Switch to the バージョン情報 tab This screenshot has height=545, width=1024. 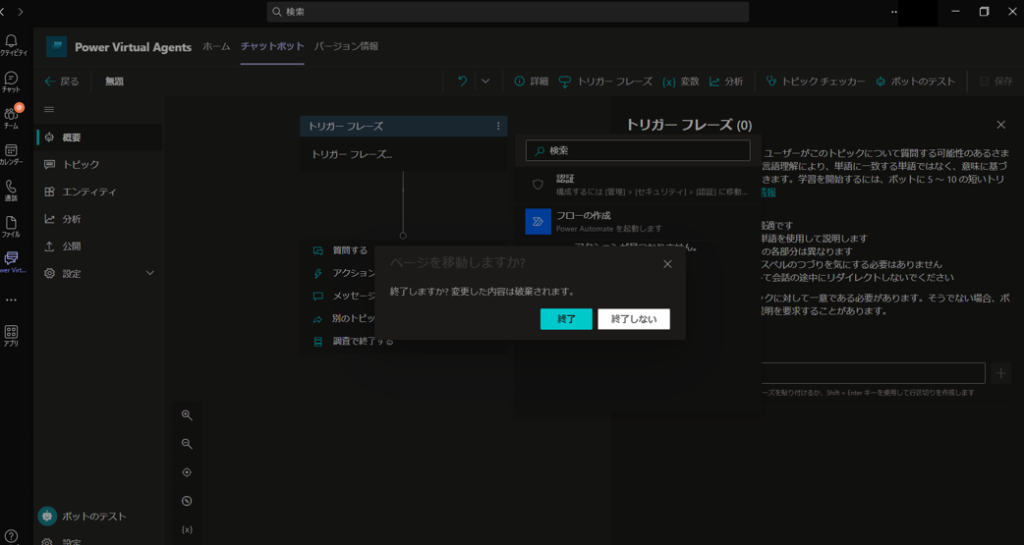click(x=346, y=46)
